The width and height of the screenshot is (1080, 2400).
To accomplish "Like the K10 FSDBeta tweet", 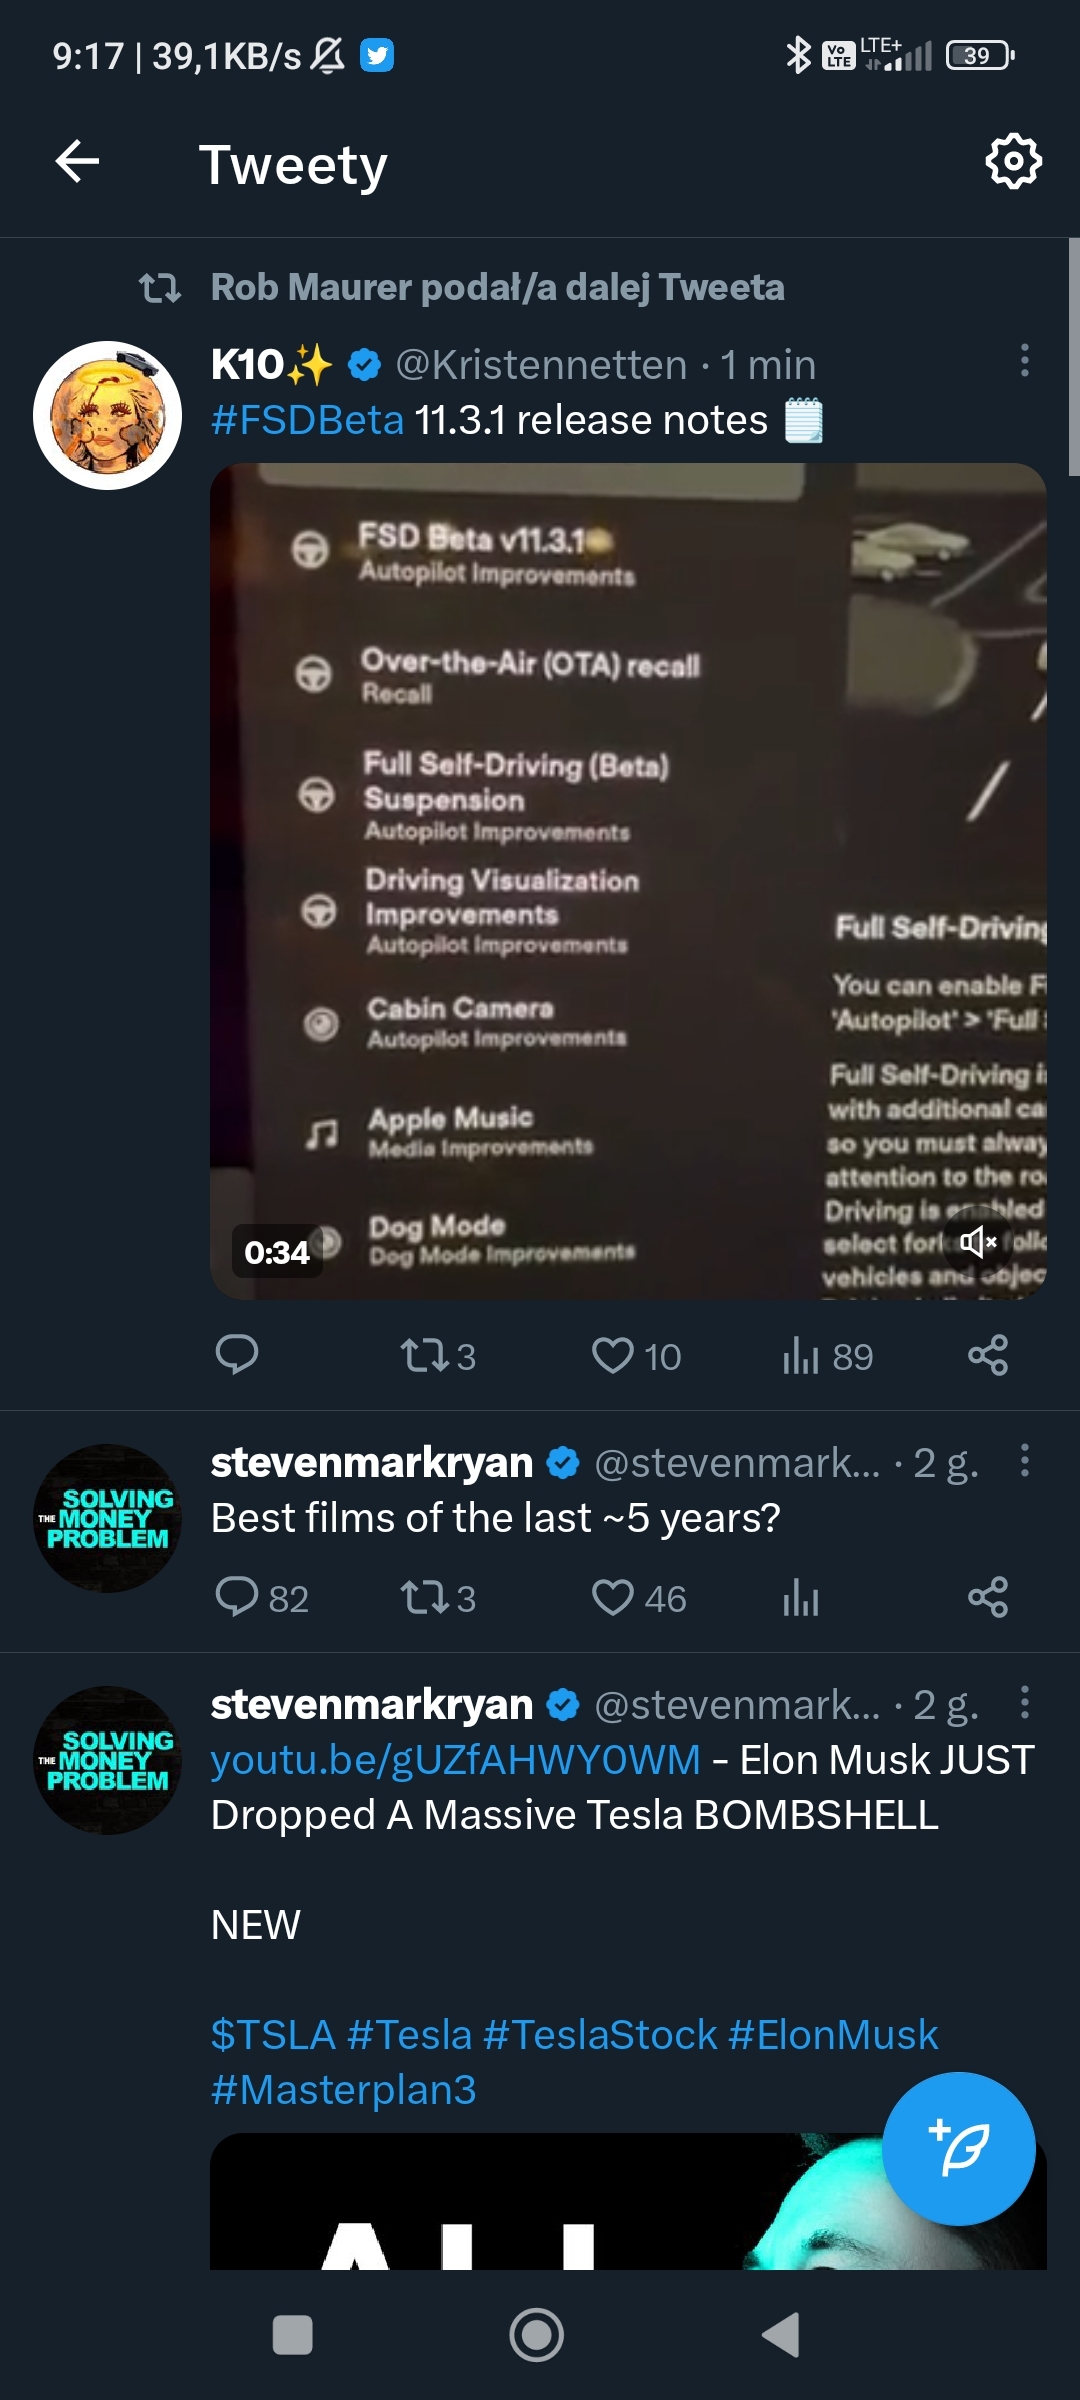I will tap(613, 1355).
